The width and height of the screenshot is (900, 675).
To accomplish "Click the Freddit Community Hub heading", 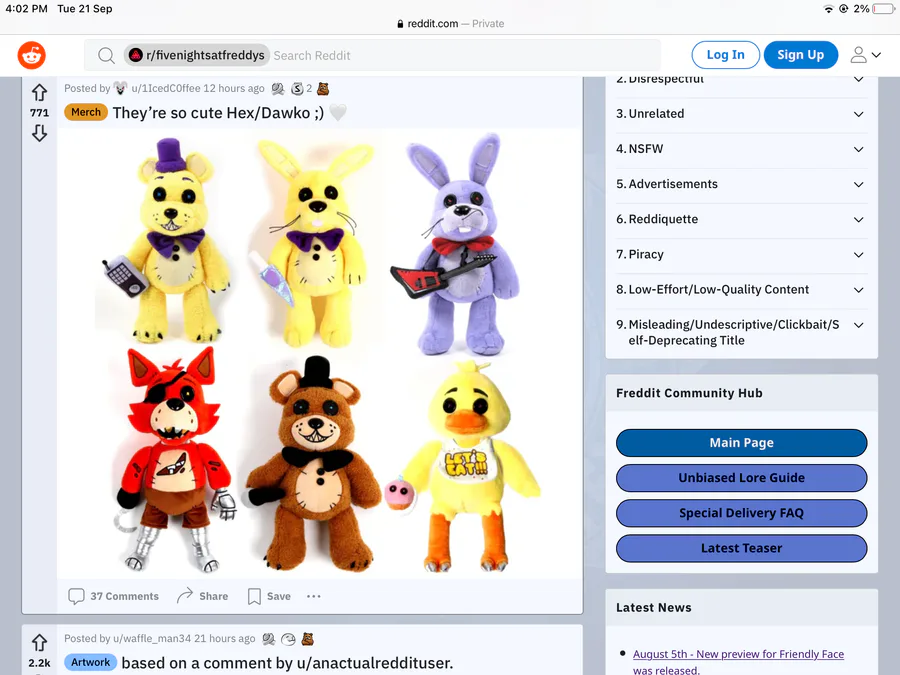I will click(689, 393).
